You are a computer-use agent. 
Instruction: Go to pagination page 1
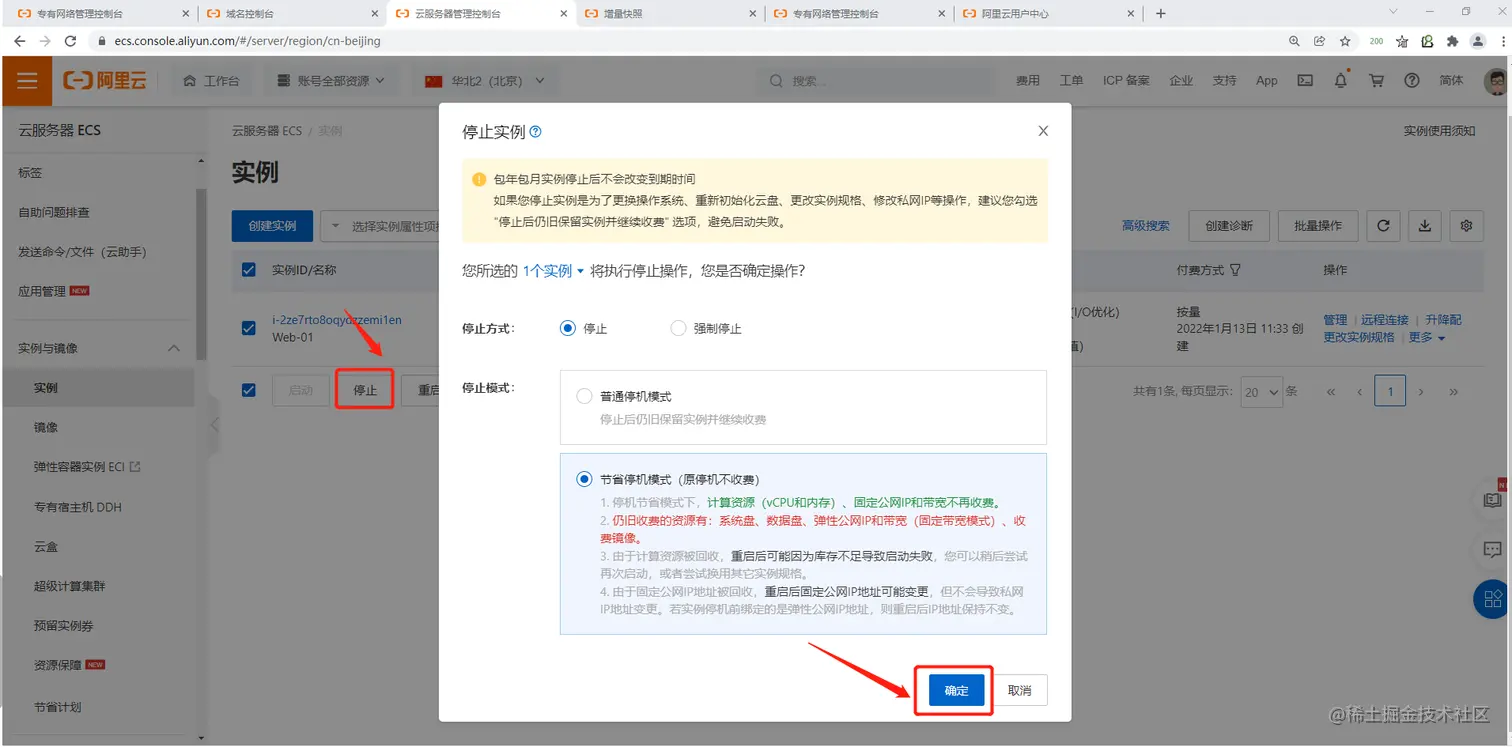1390,392
